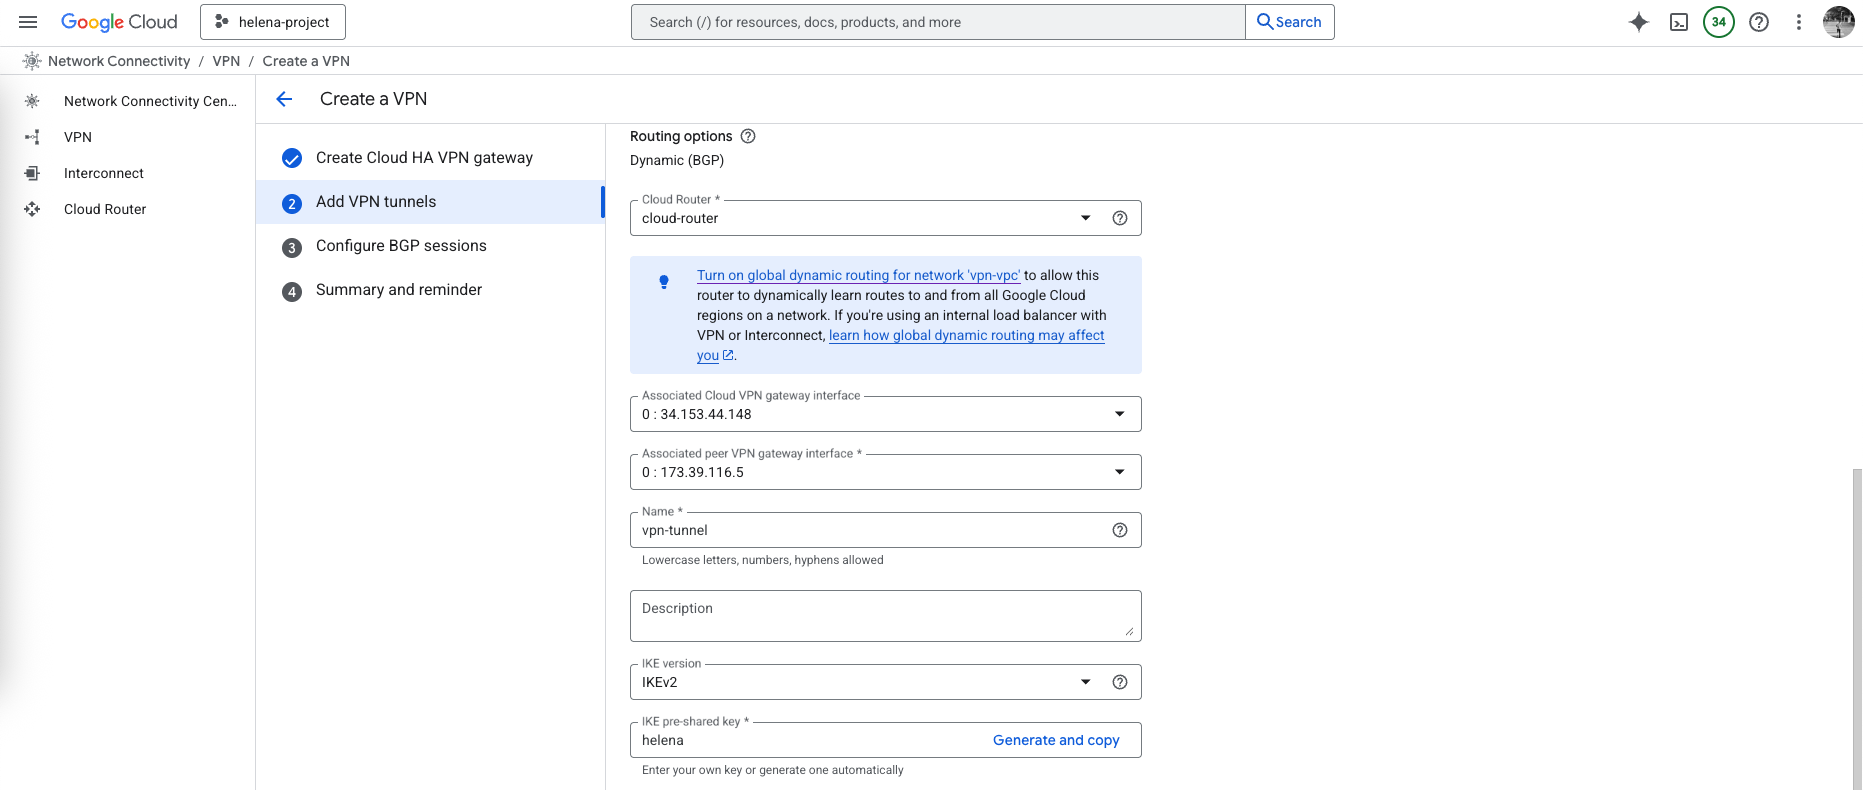1863x790 pixels.
Task: Click Generate and copy pre-shared key
Action: coord(1055,740)
